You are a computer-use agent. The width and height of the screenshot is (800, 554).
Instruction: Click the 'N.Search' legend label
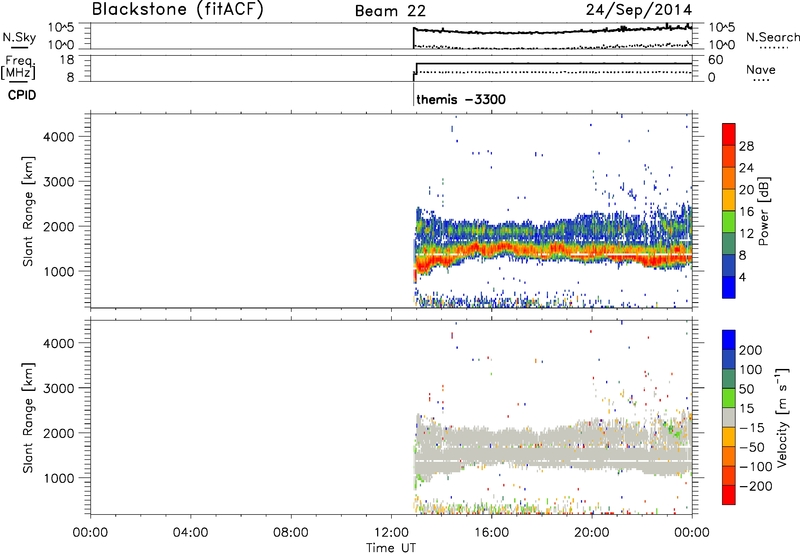click(772, 37)
